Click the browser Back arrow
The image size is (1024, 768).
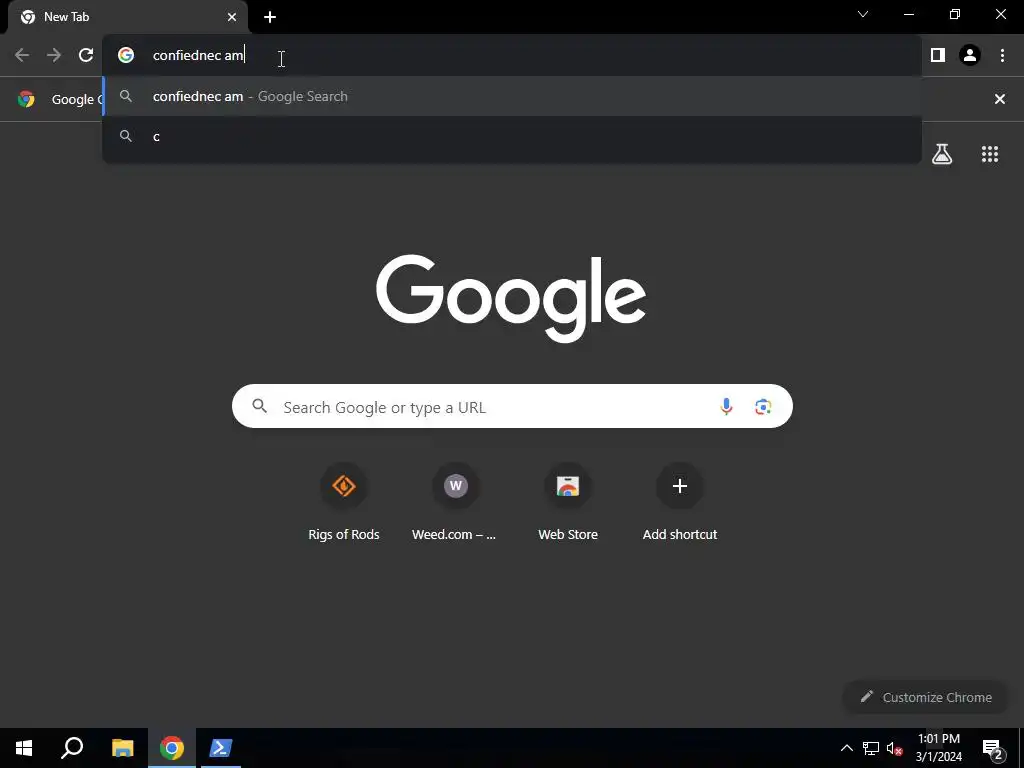22,56
